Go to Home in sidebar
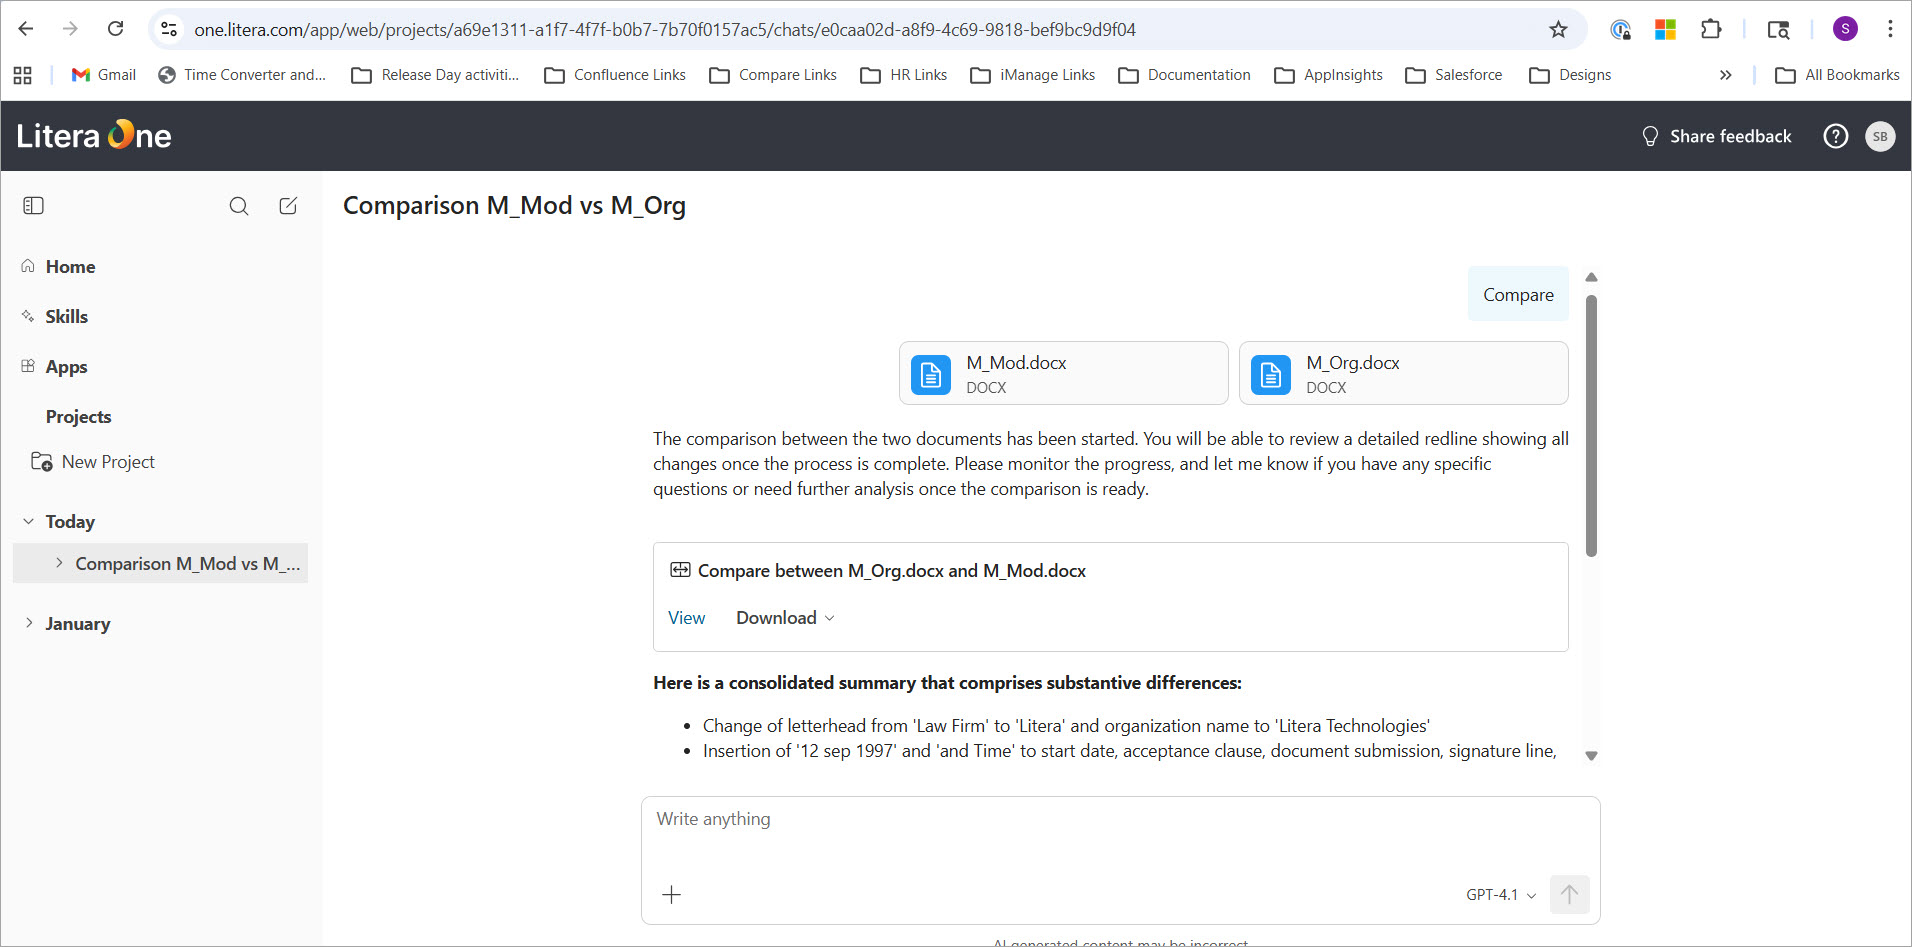 70,266
